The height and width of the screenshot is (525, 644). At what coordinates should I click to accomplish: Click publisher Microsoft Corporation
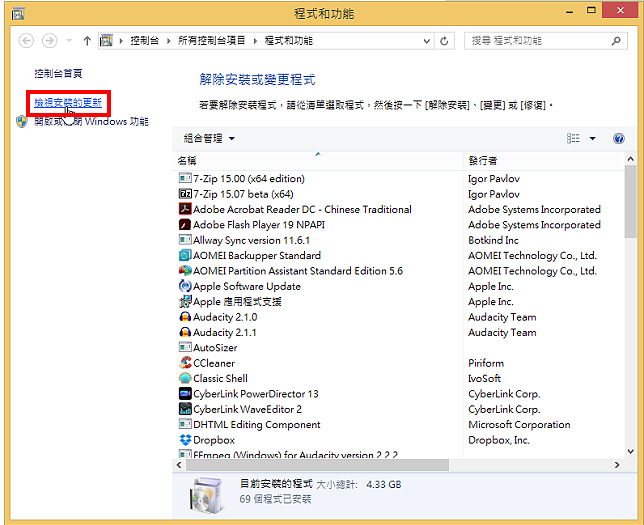click(519, 425)
